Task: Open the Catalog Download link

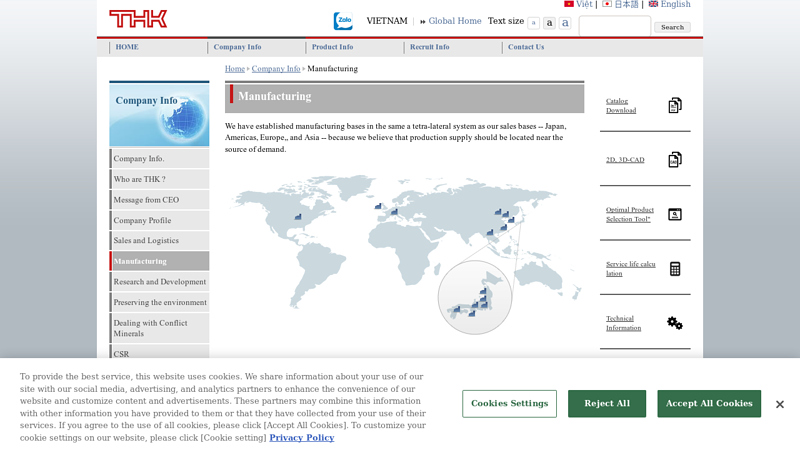Action: [x=621, y=106]
